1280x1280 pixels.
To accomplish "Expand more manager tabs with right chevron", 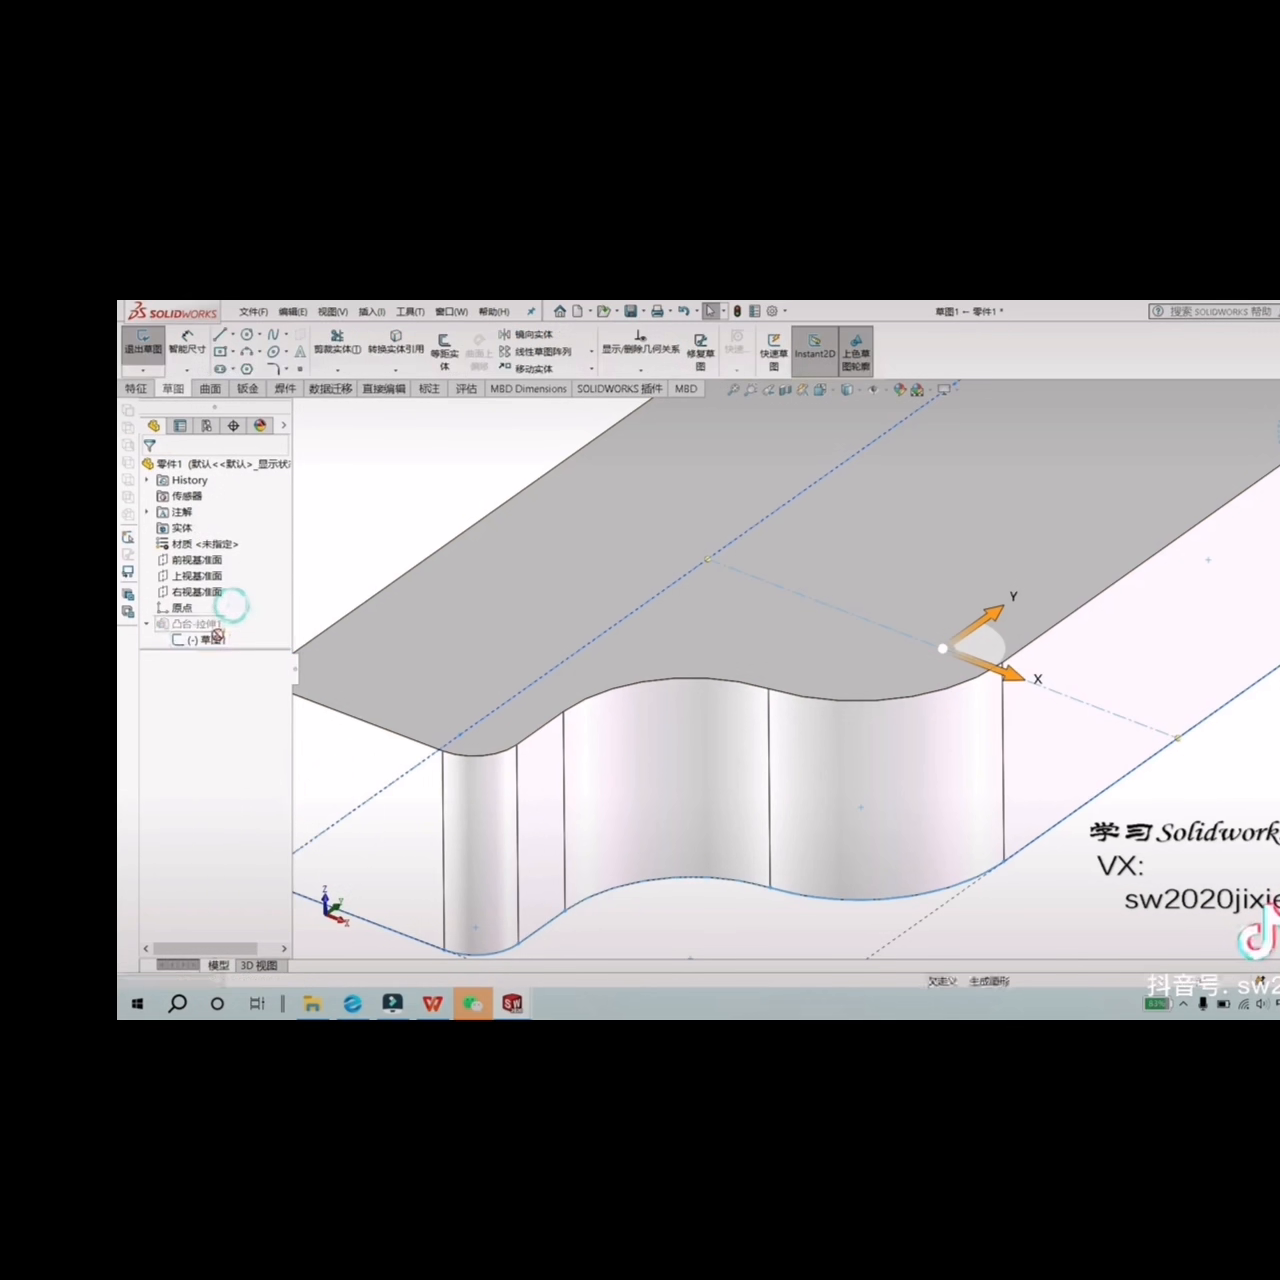I will pos(284,426).
